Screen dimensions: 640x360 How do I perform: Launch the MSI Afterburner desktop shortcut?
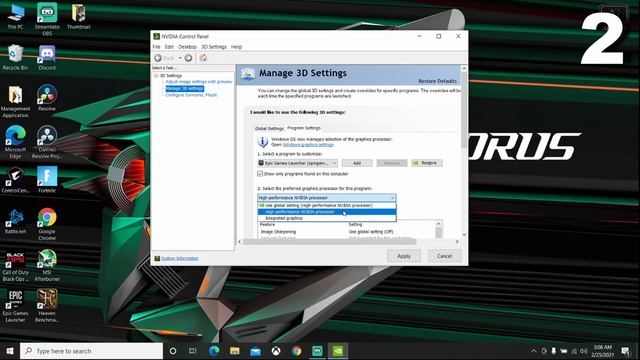click(x=47, y=265)
